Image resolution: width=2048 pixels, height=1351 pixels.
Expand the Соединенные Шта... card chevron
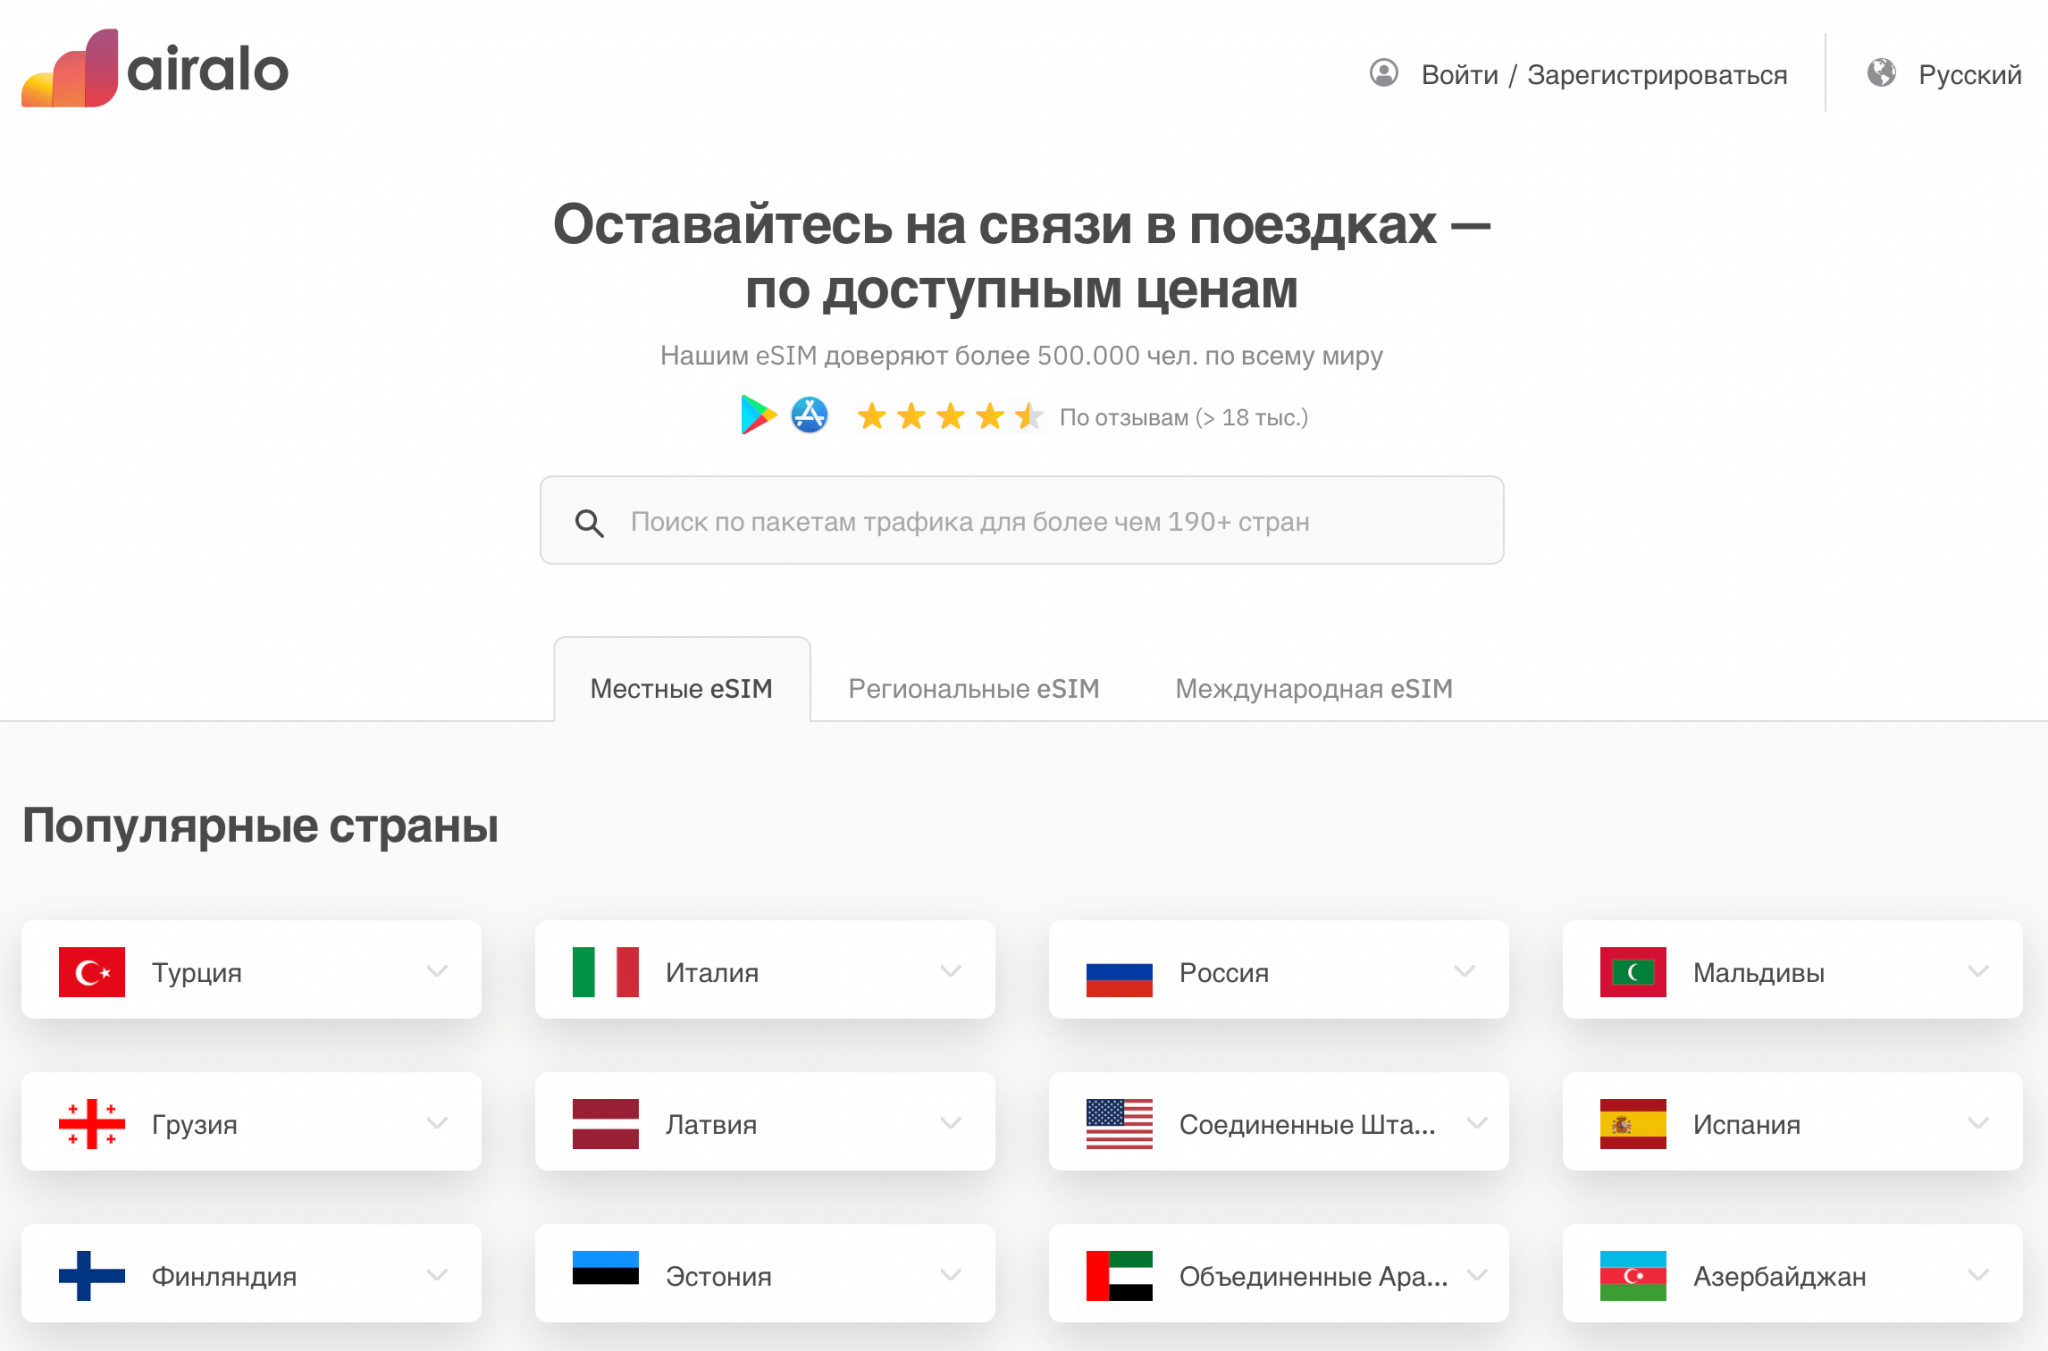[x=1477, y=1123]
